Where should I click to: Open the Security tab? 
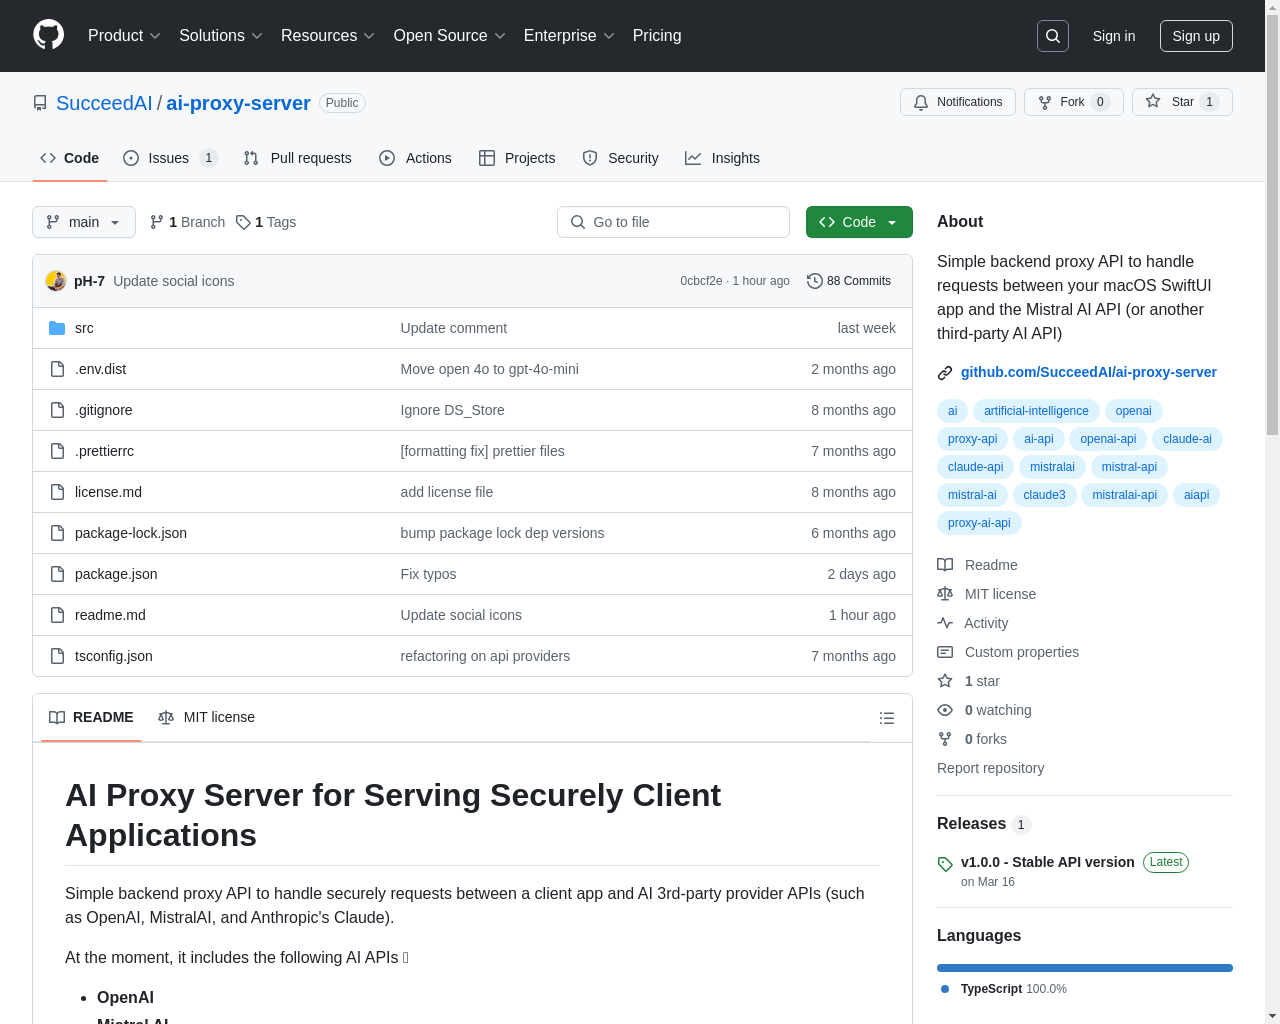pos(621,158)
